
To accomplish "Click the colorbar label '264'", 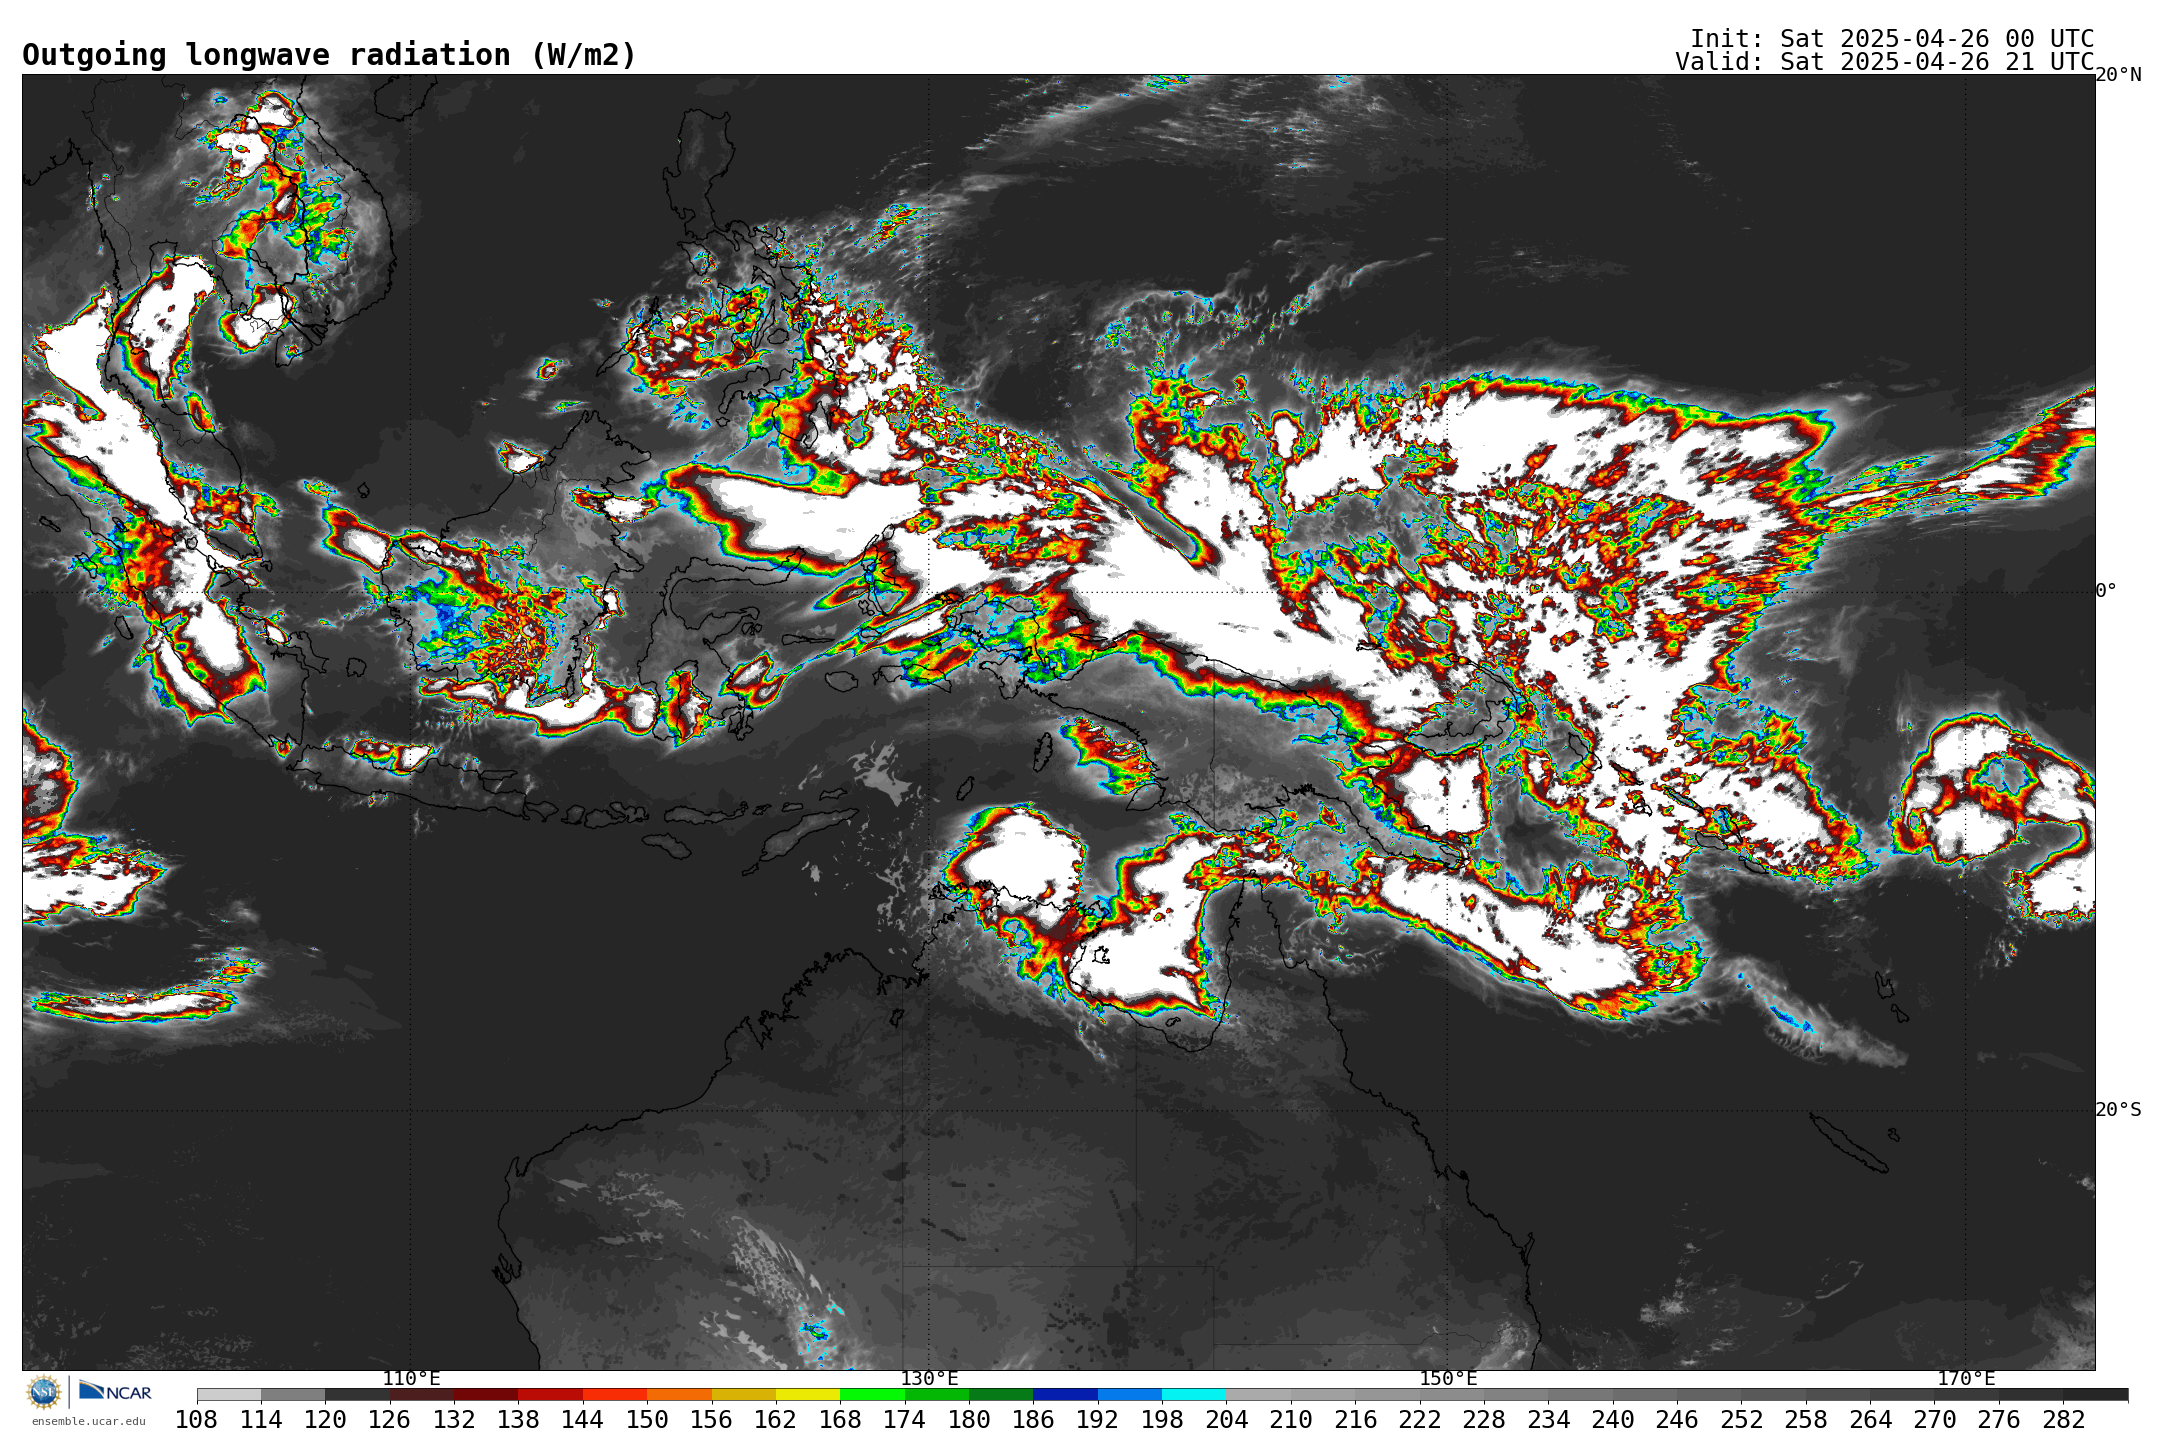I will pyautogui.click(x=1870, y=1420).
